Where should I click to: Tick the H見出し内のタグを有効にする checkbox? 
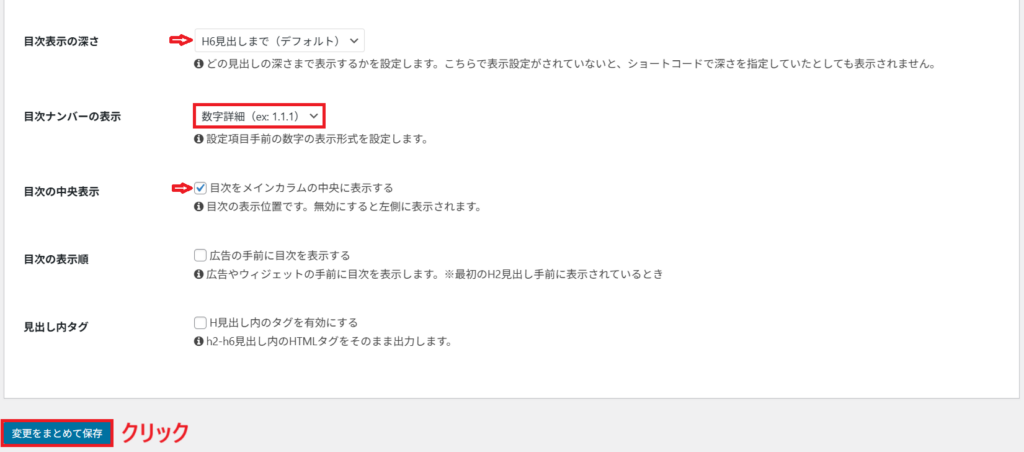(200, 323)
